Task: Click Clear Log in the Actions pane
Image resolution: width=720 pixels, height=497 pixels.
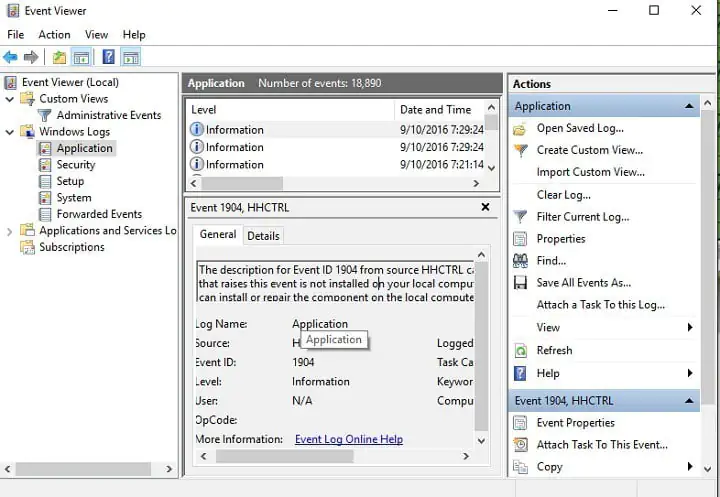Action: [563, 195]
